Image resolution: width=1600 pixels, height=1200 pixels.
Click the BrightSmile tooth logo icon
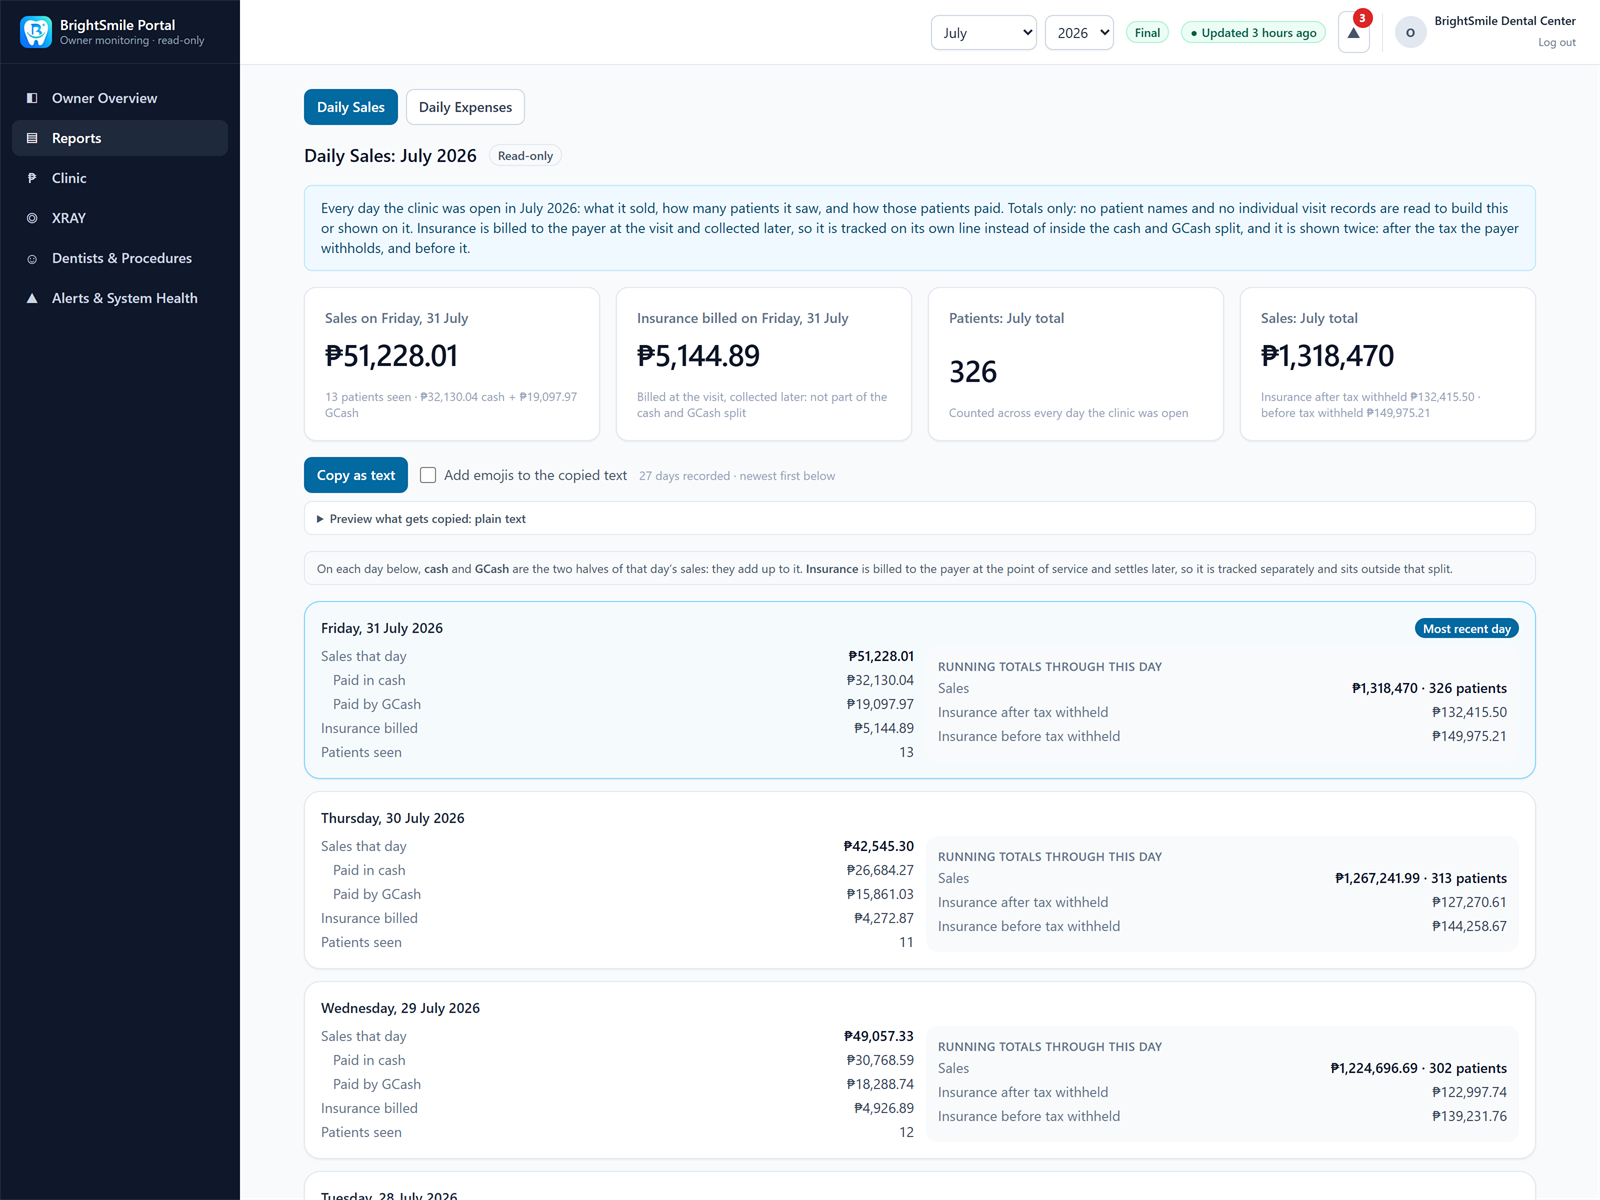pyautogui.click(x=36, y=32)
